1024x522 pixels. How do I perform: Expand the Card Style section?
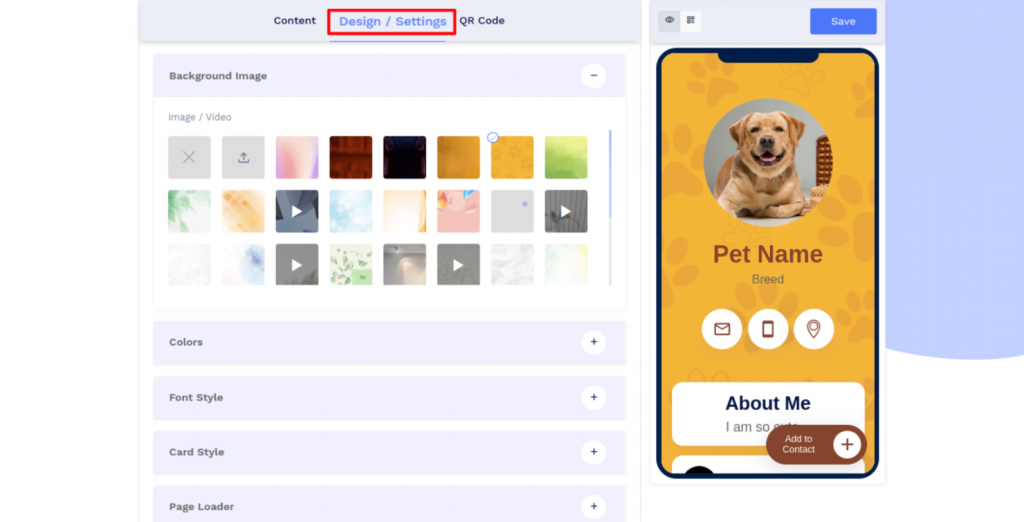(x=593, y=452)
